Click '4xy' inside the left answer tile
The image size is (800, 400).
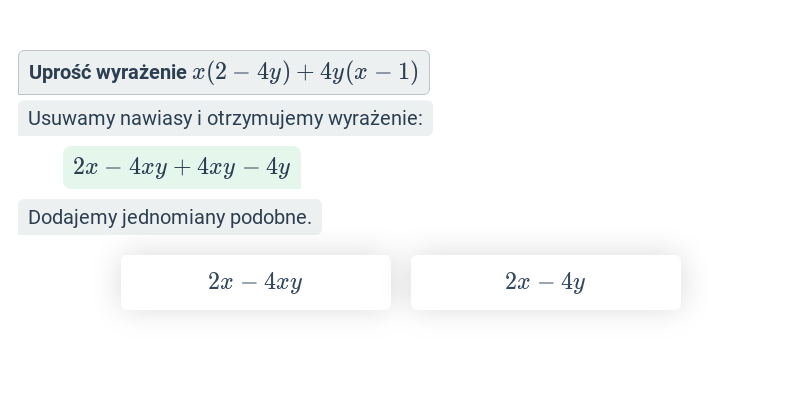[283, 282]
